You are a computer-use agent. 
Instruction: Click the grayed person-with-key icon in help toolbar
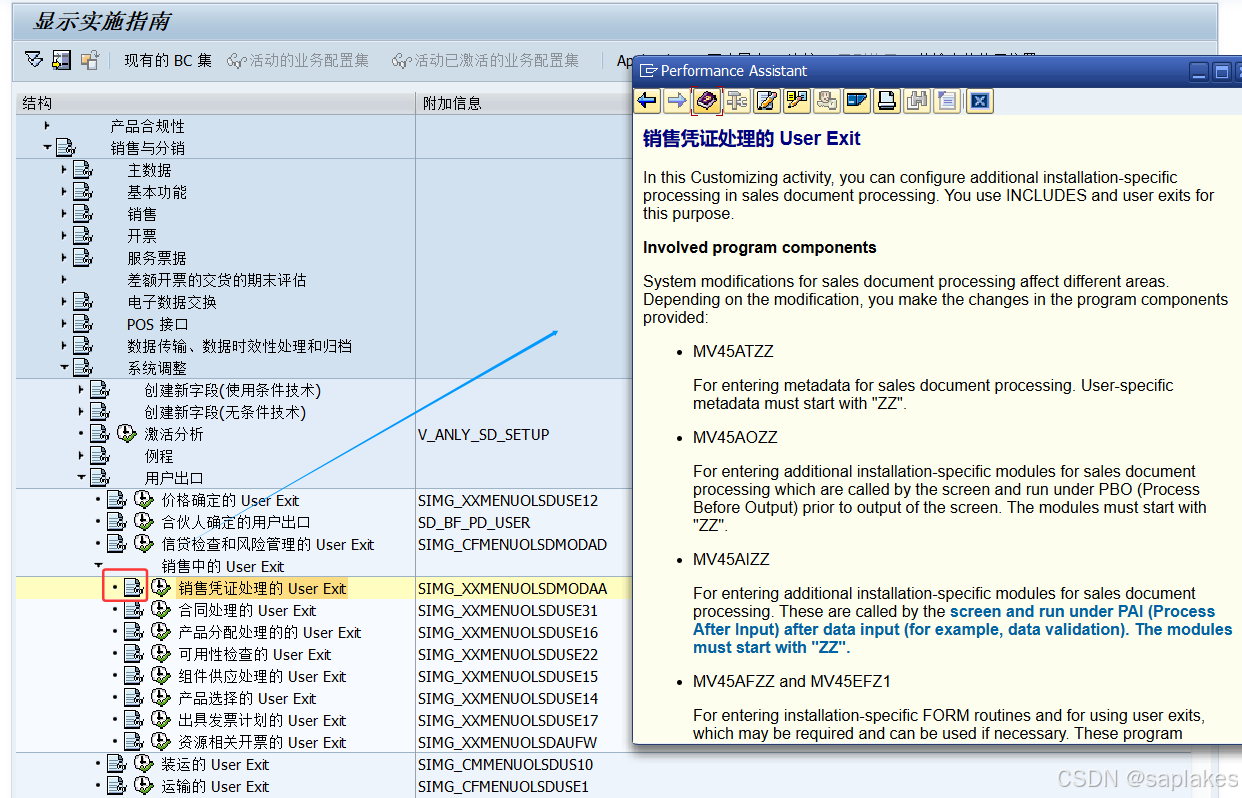click(x=827, y=100)
